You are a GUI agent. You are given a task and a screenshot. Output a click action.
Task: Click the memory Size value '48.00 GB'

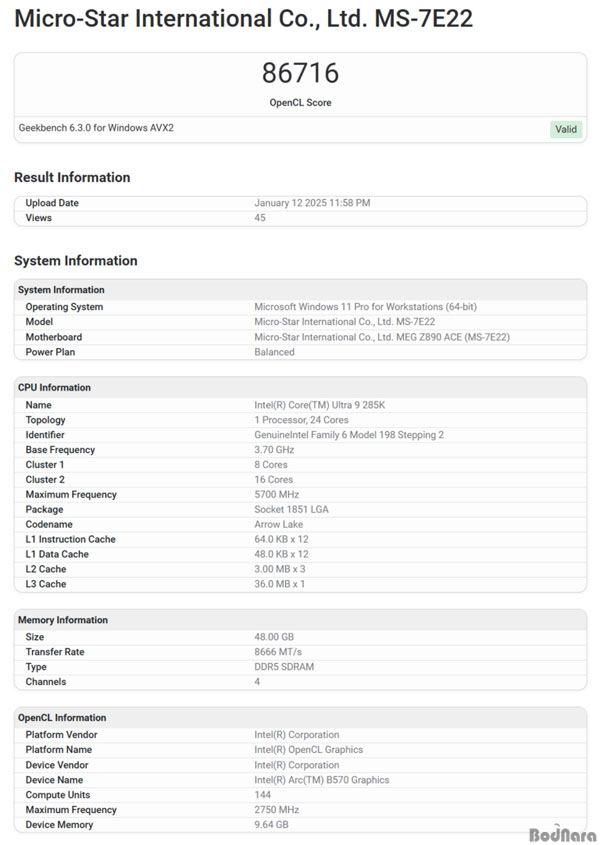pyautogui.click(x=274, y=636)
